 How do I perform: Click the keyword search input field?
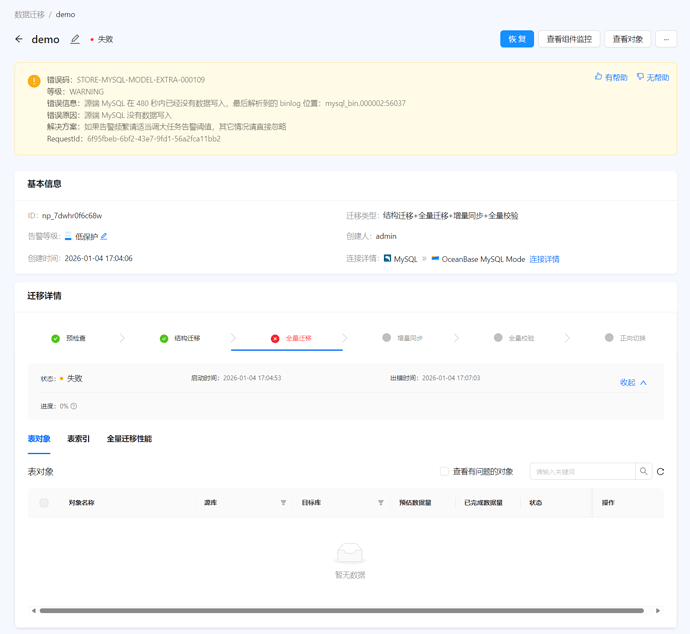pos(582,471)
